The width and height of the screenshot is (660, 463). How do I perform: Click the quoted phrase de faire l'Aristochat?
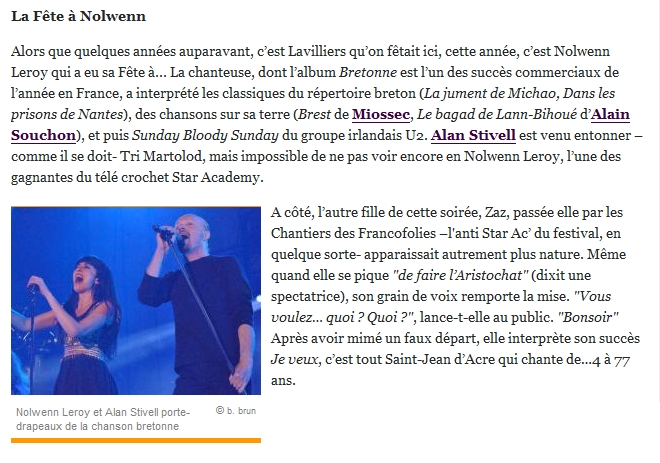[460, 276]
